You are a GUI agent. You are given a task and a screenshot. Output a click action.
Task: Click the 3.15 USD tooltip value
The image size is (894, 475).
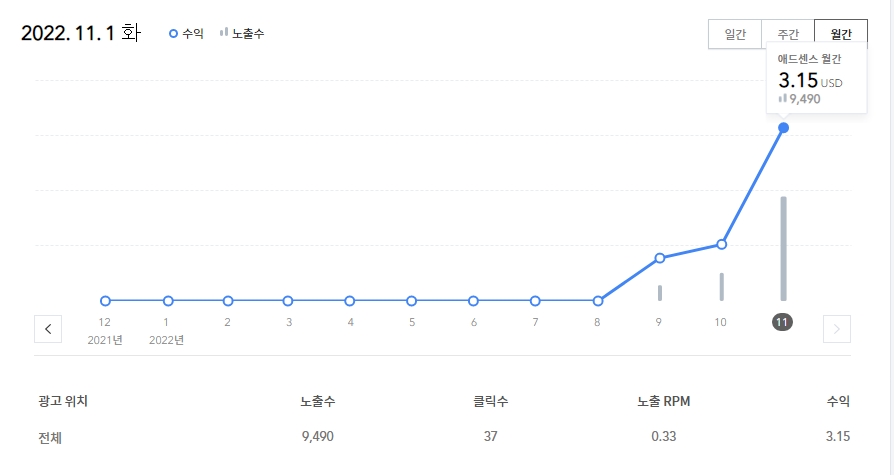[810, 81]
